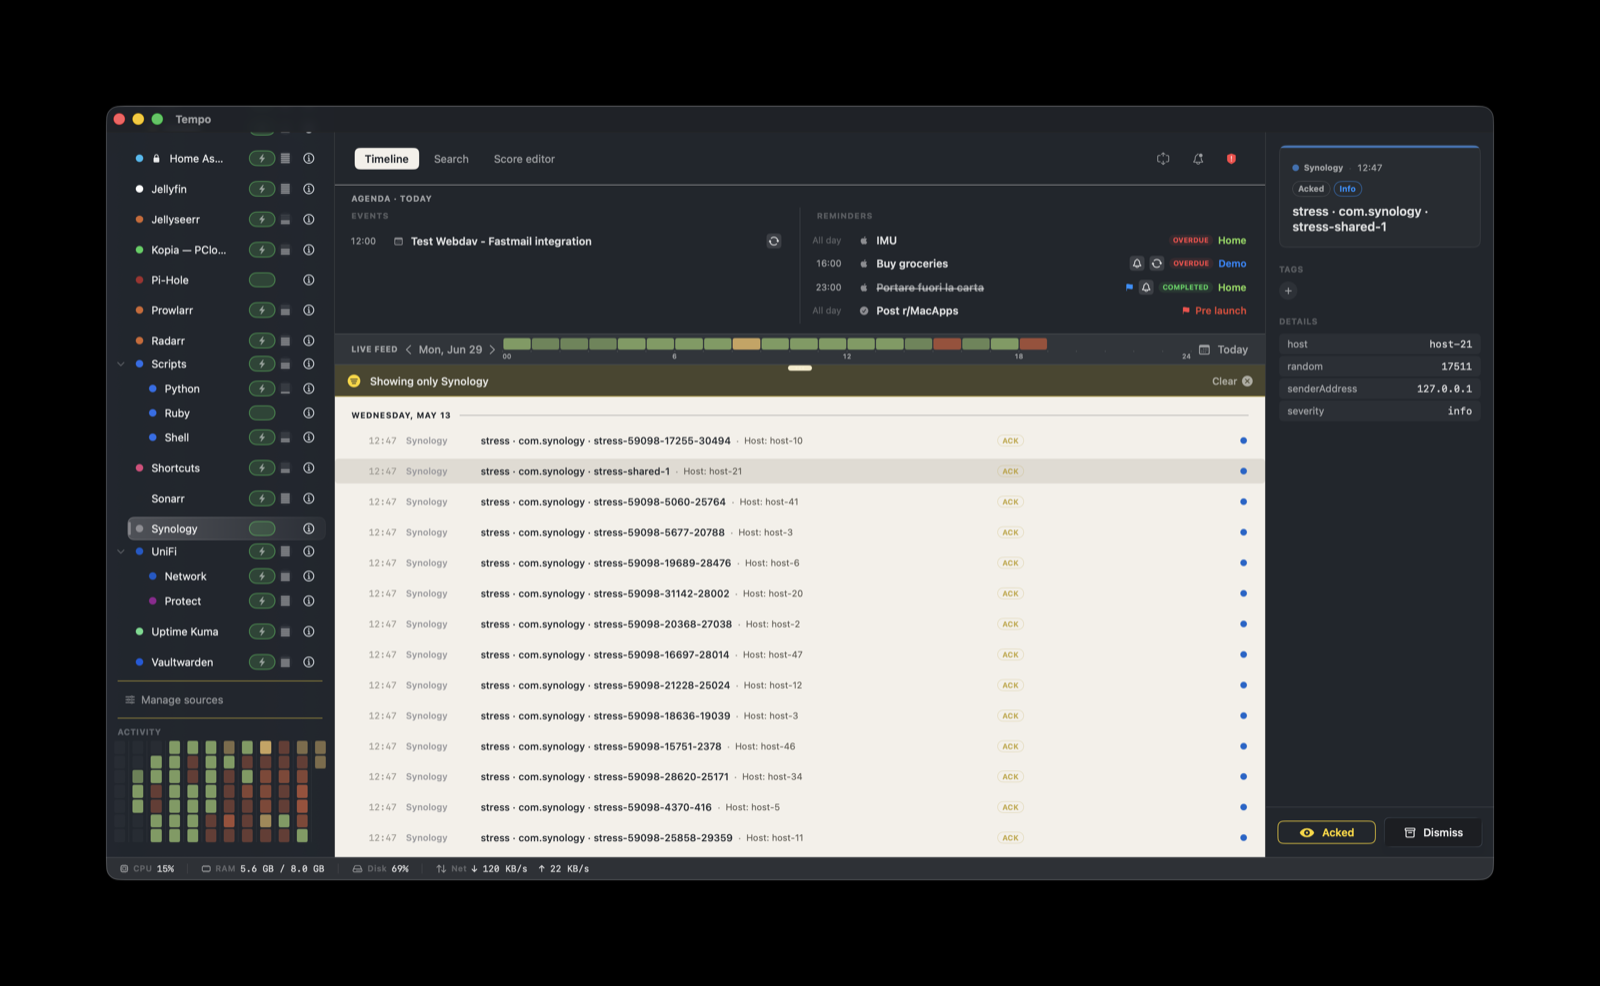Collapse the UniFi group

(x=121, y=551)
